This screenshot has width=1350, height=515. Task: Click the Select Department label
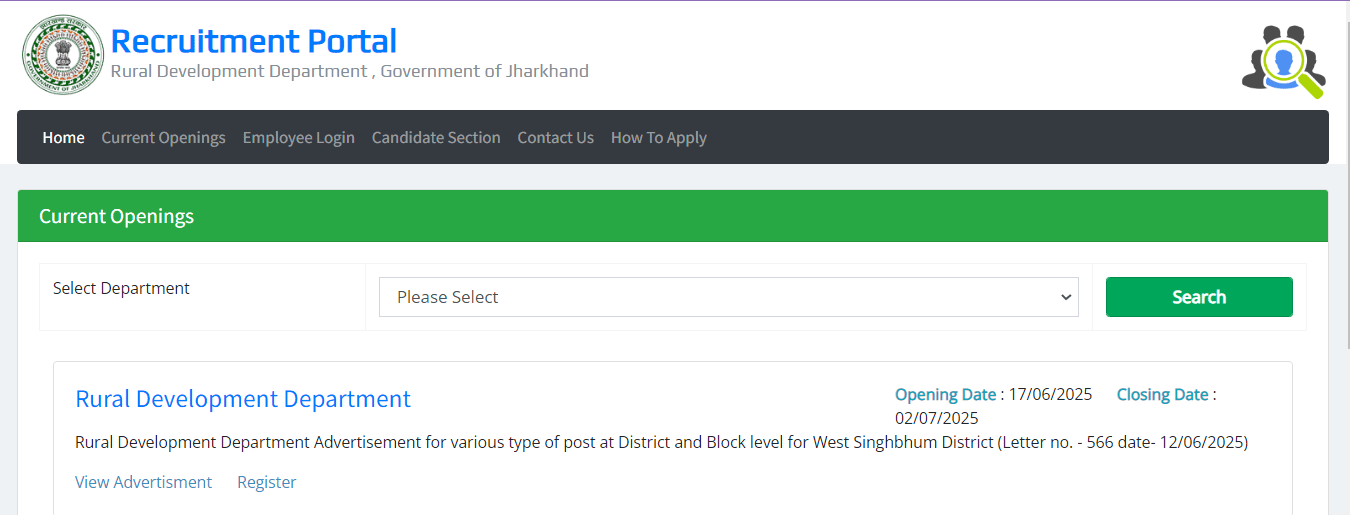coord(121,288)
